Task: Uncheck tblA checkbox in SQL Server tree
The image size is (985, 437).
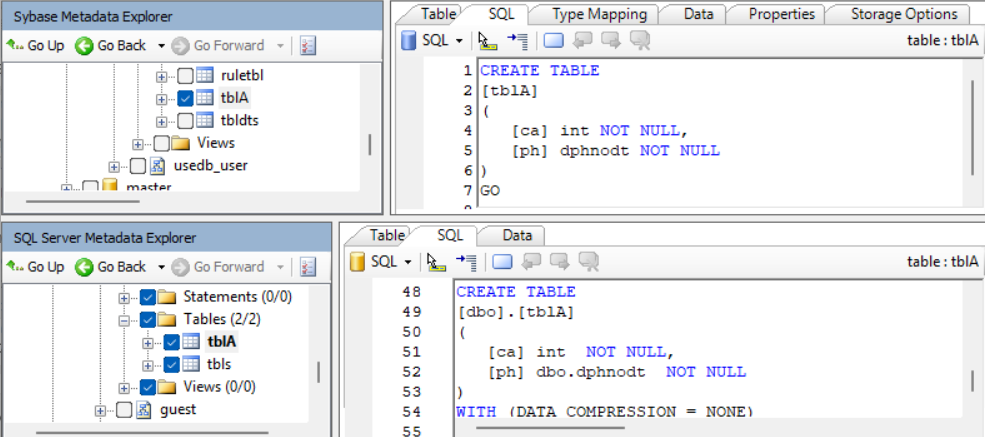Action: pyautogui.click(x=171, y=342)
